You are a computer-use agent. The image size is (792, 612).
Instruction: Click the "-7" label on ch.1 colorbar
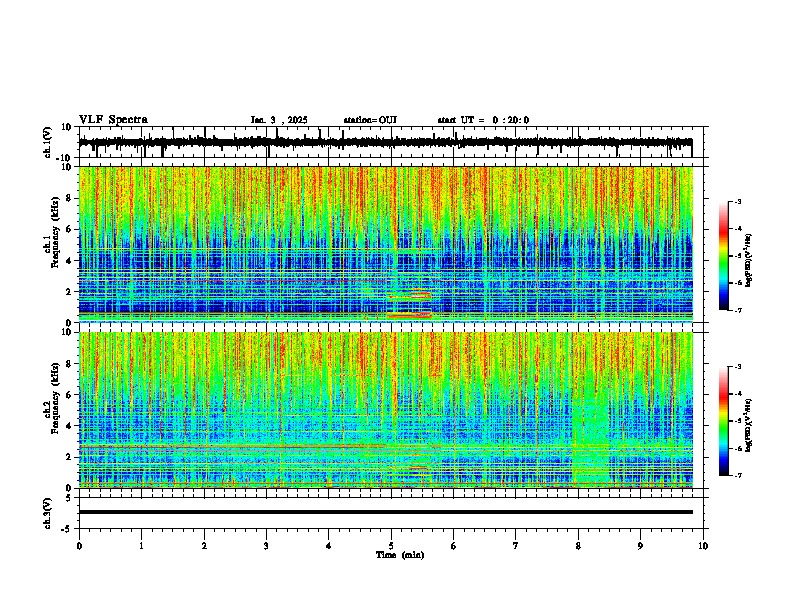[x=737, y=310]
